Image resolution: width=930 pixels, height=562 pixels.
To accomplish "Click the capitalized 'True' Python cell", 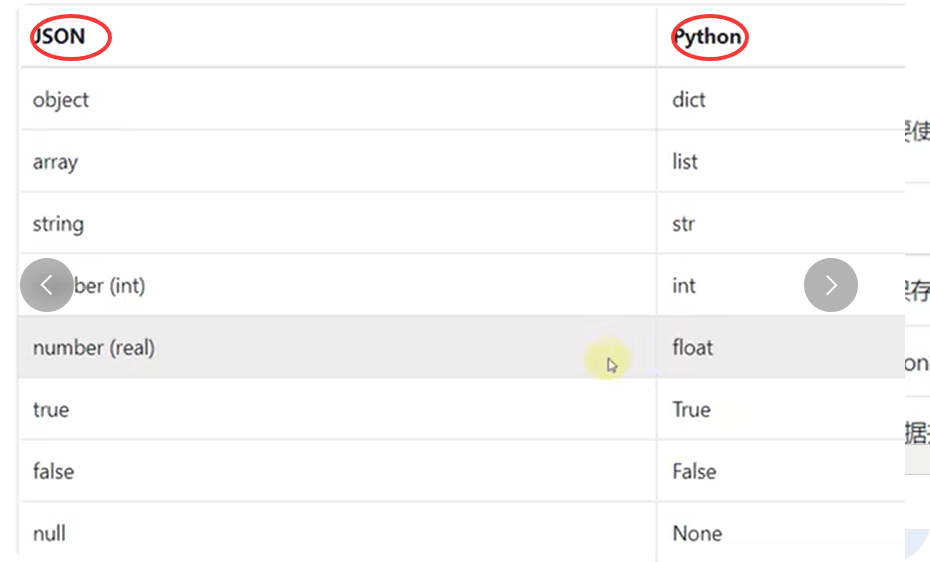I will coord(691,410).
